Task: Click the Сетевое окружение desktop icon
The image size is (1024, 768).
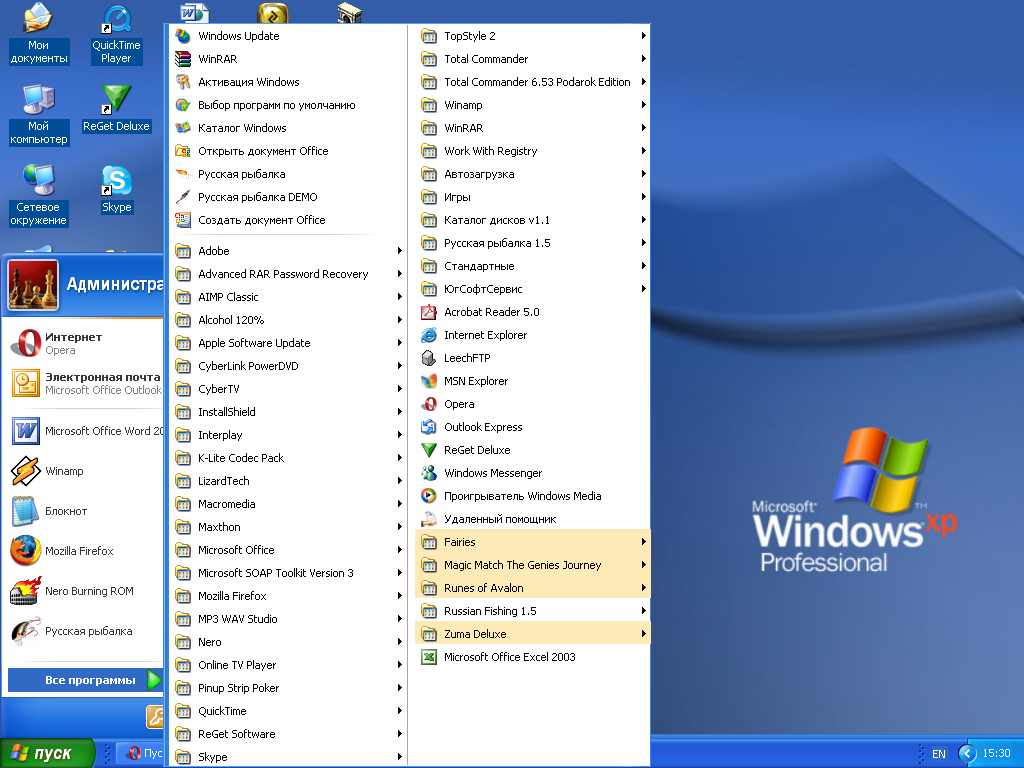Action: click(39, 181)
